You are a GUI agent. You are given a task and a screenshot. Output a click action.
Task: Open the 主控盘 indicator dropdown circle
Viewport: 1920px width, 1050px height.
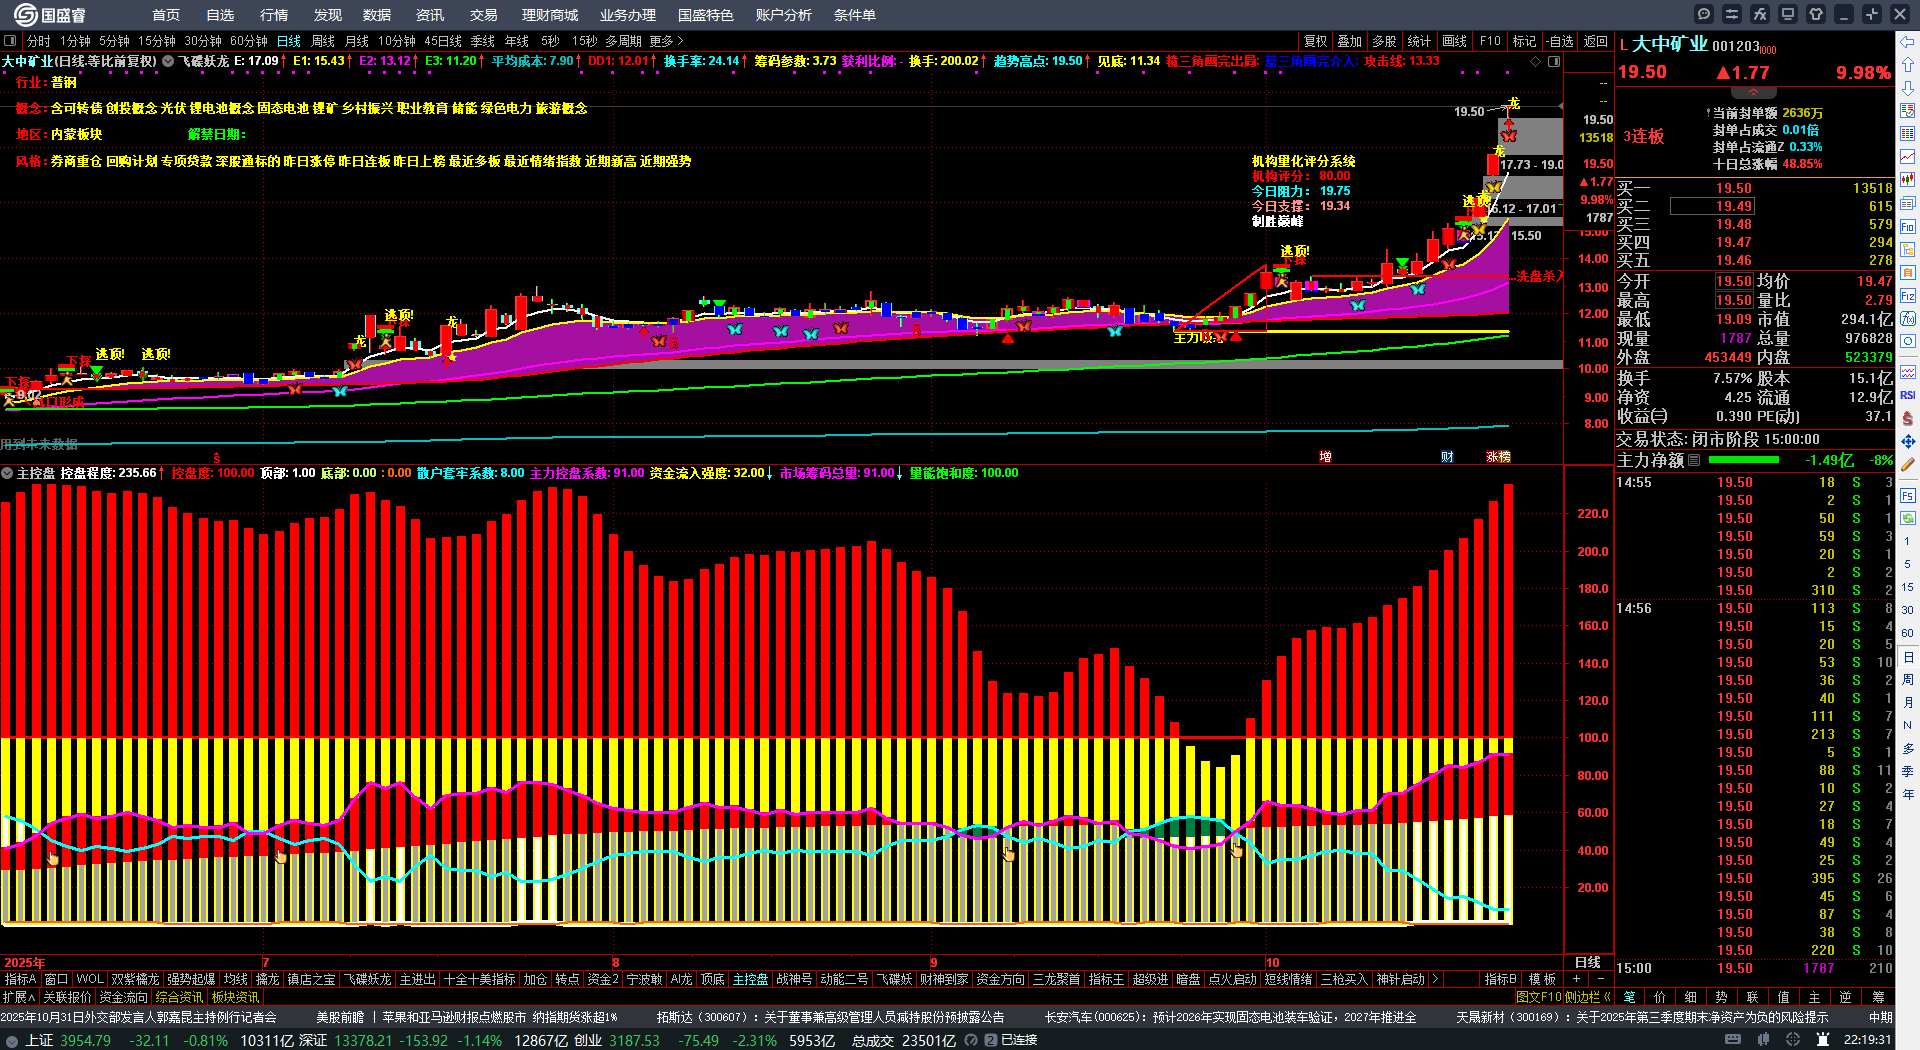point(7,473)
